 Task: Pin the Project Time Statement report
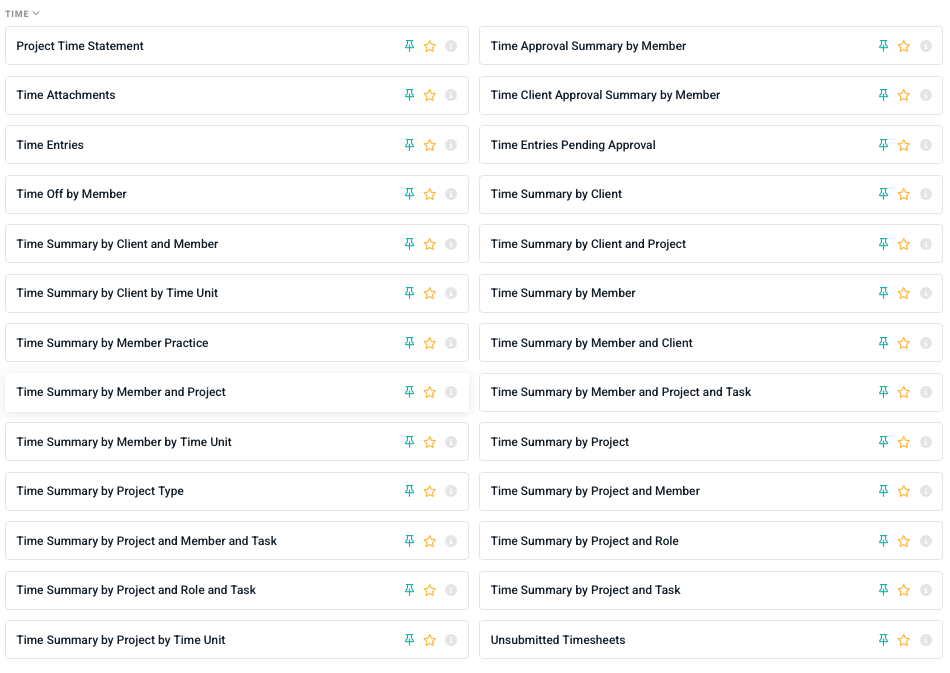click(x=409, y=46)
